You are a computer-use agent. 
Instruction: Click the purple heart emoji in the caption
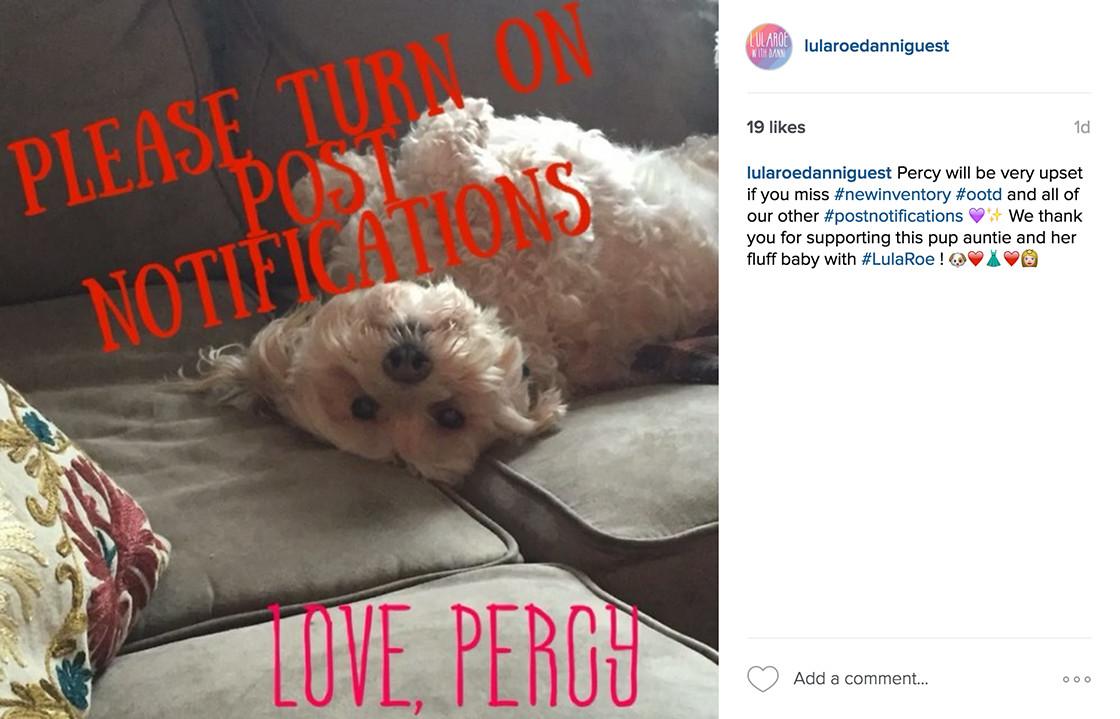tap(976, 215)
